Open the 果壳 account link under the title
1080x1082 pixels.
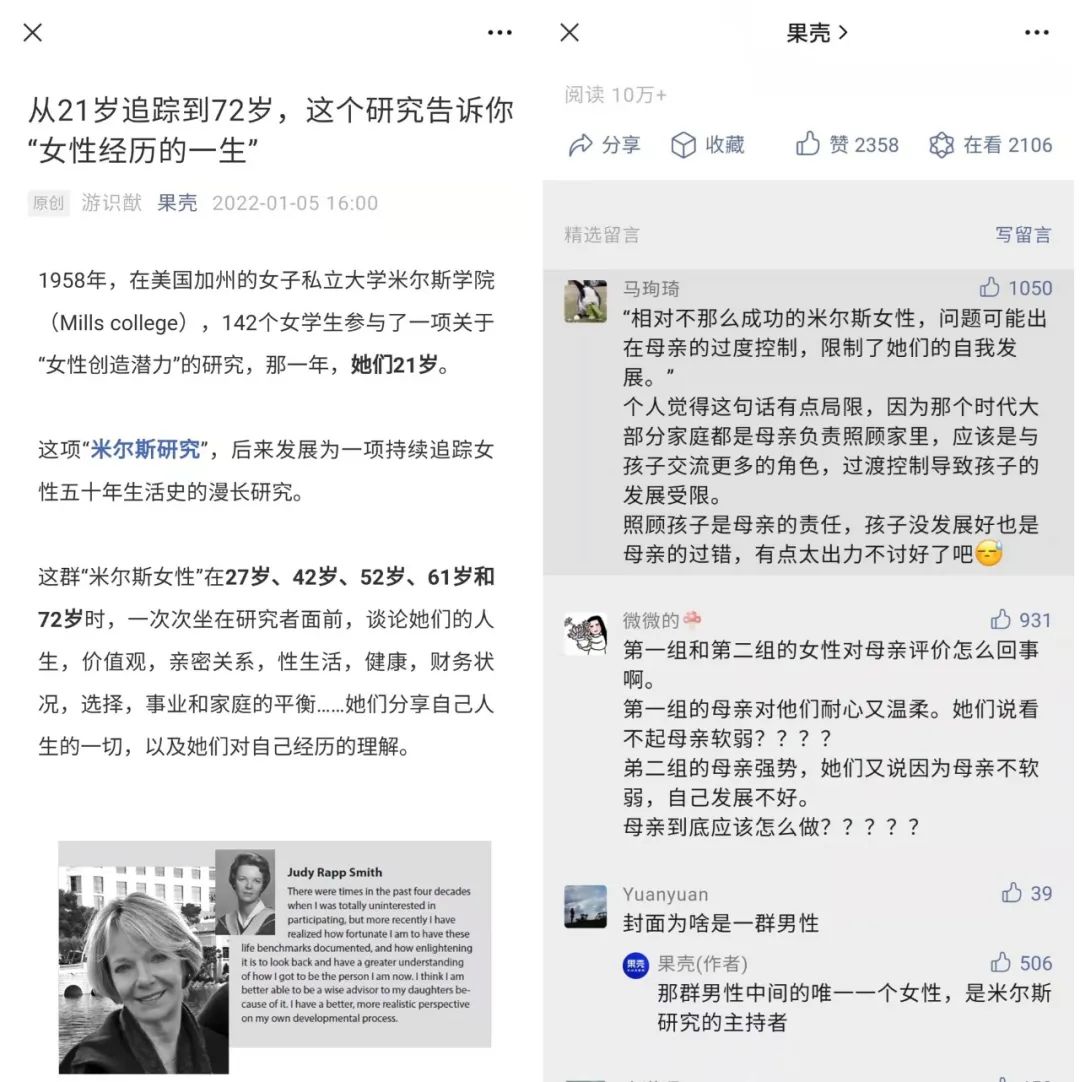point(177,203)
